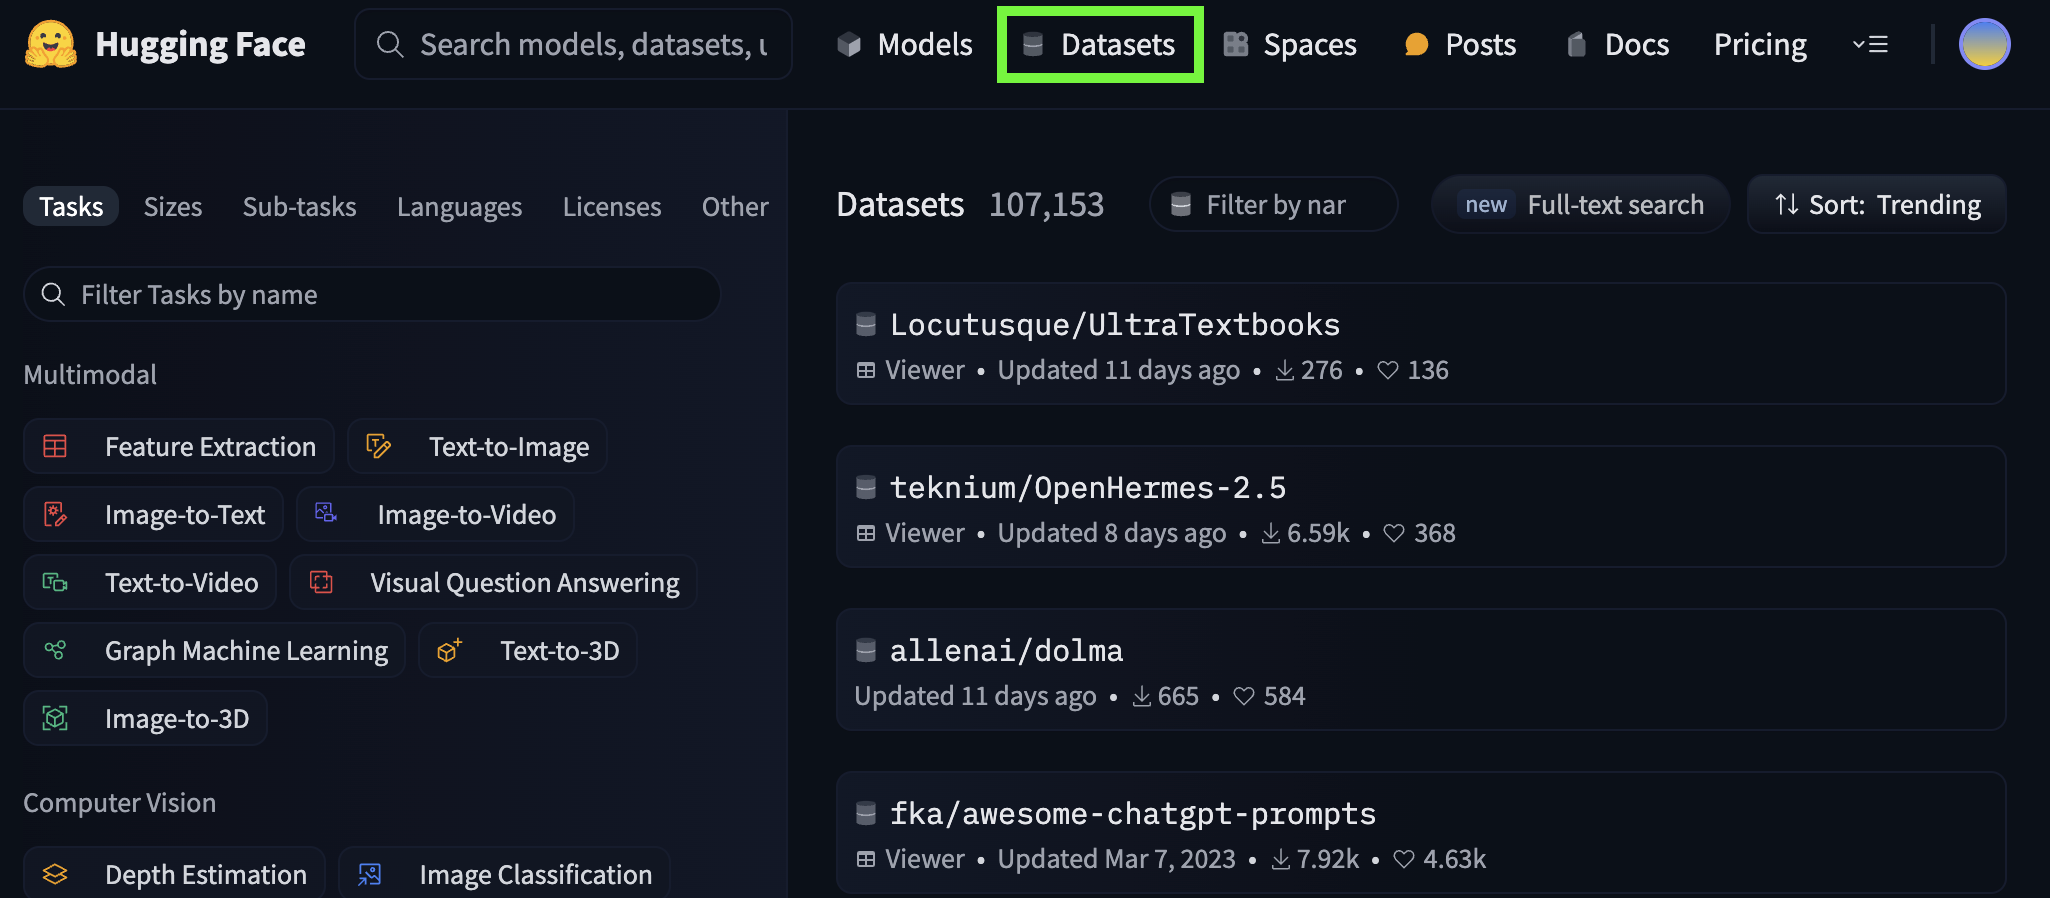Click the Depth Estimation layers icon
Screen dimensions: 2050x898
pyautogui.click(x=55, y=874)
